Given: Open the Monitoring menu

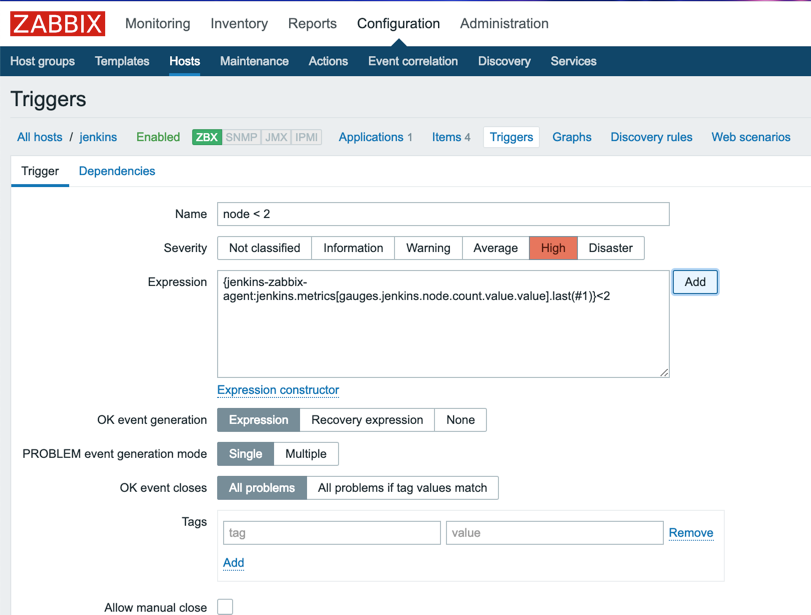Looking at the screenshot, I should [157, 23].
